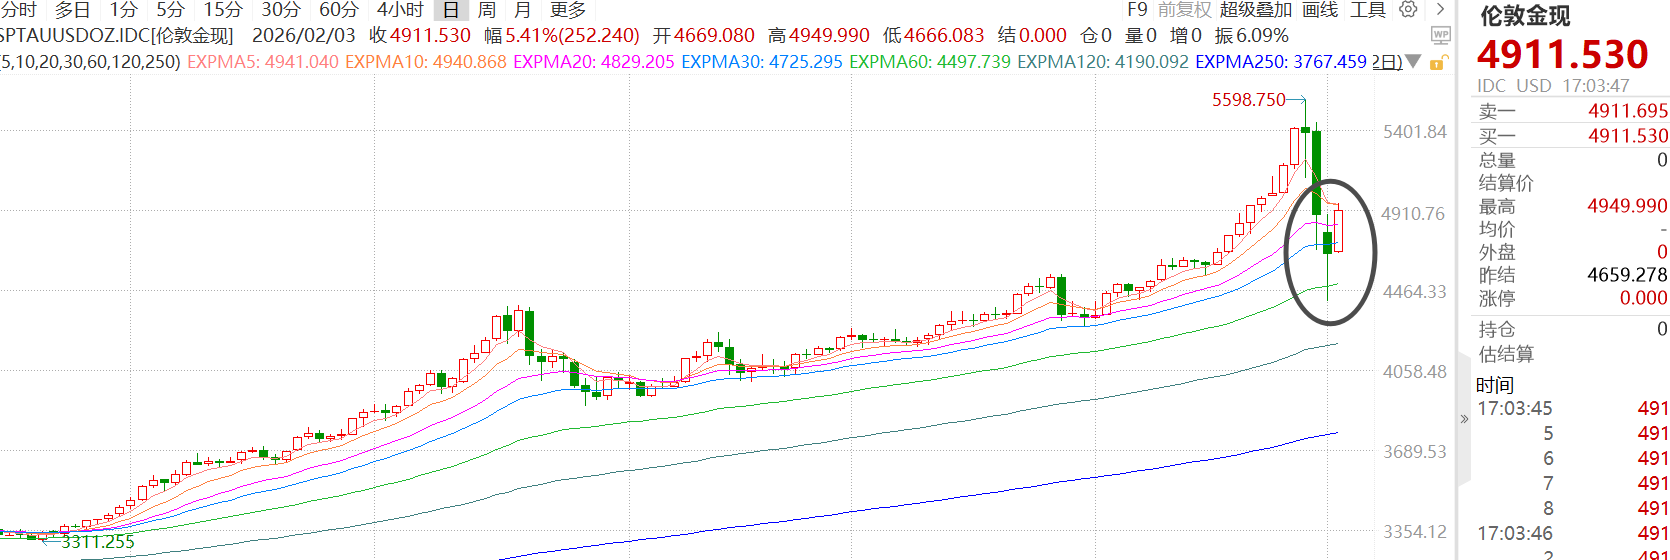Click 最高 value 4949.990
Image resolution: width=1670 pixels, height=560 pixels.
(x=1628, y=206)
